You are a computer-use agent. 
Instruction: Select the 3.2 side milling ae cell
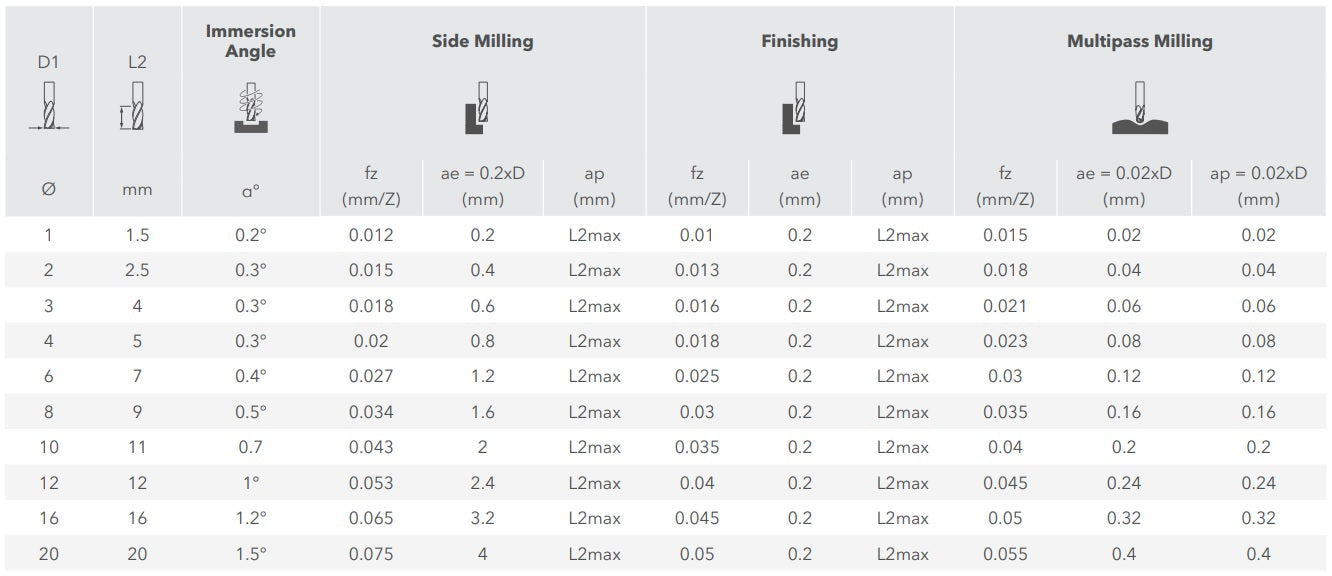pos(482,518)
